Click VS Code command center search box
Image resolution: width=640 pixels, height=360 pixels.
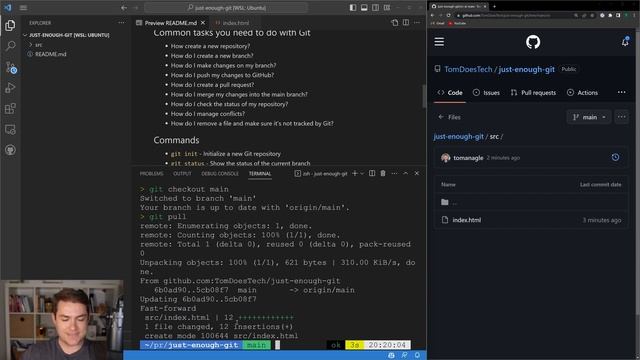point(226,8)
